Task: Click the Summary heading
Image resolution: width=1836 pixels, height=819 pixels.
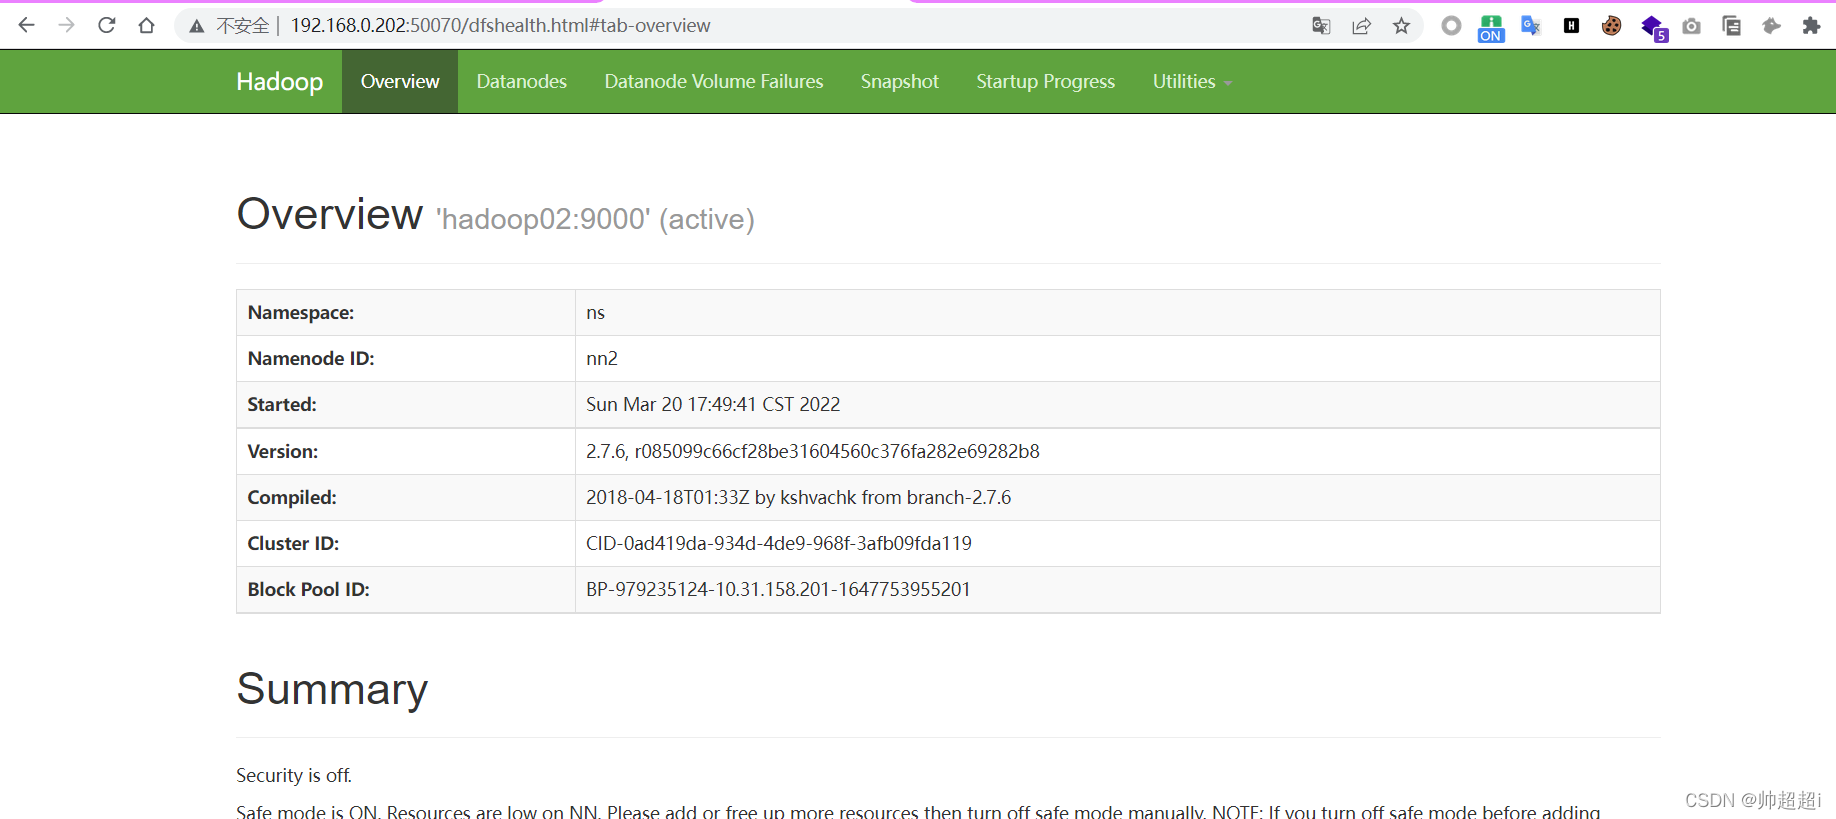Action: coord(332,689)
